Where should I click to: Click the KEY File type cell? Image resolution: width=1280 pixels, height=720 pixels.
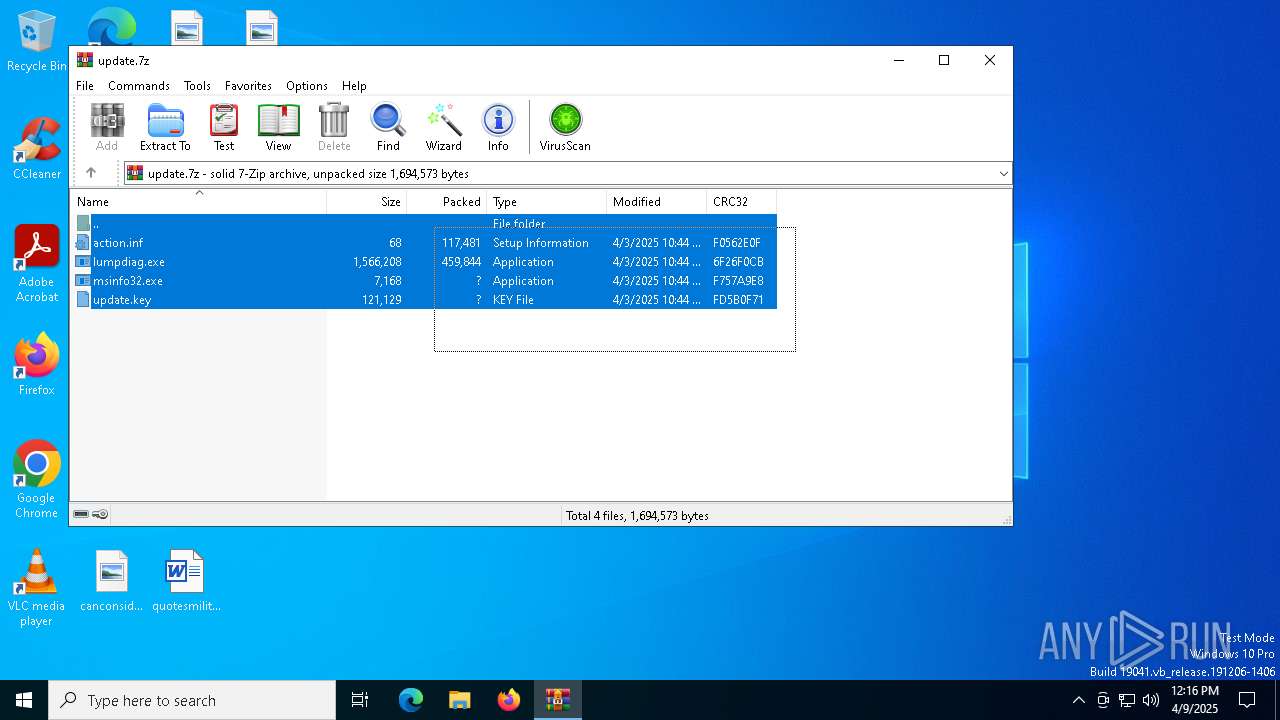(513, 300)
